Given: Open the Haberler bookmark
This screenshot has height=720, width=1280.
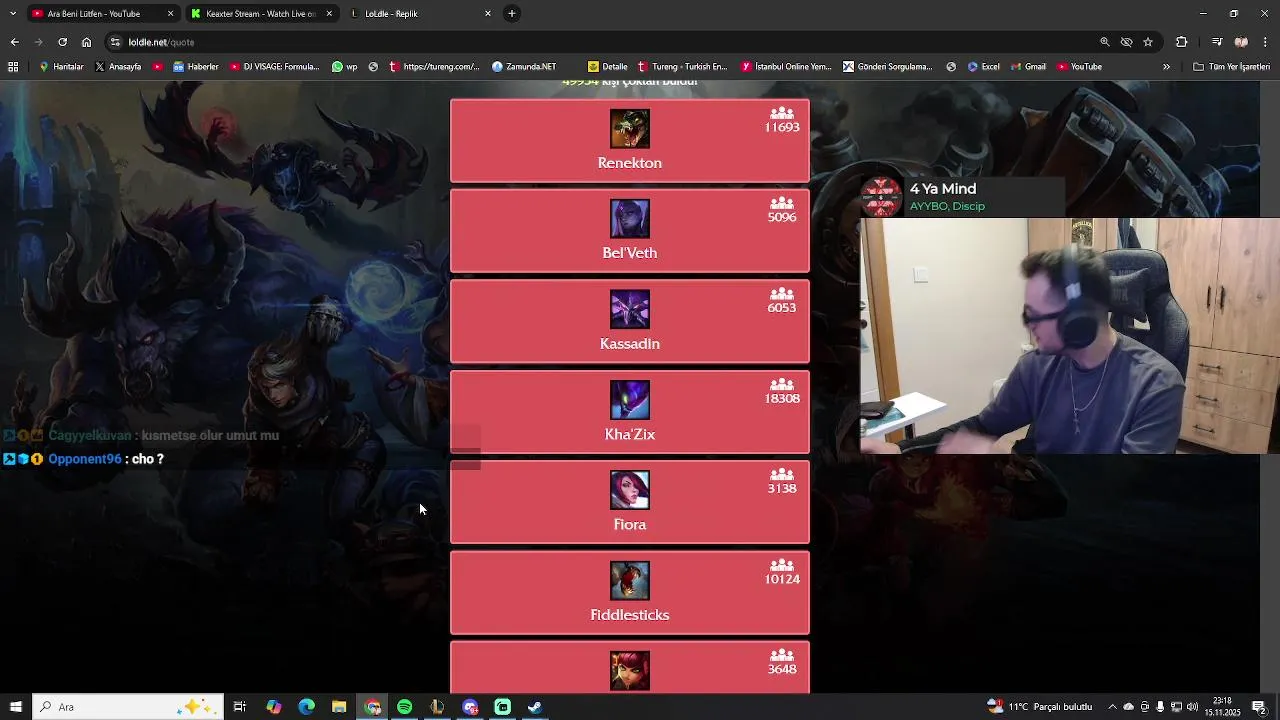Looking at the screenshot, I should 196,67.
